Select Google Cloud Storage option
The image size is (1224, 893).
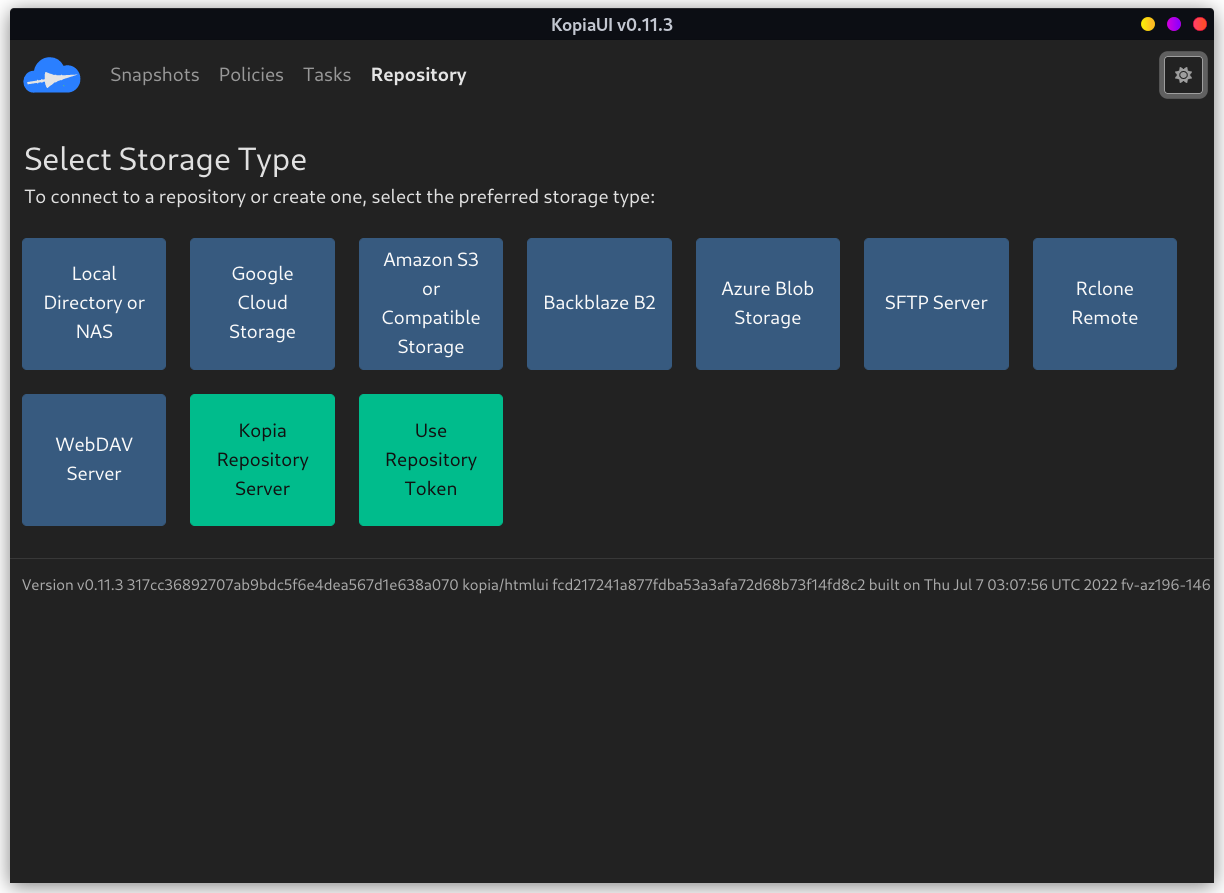tap(262, 303)
